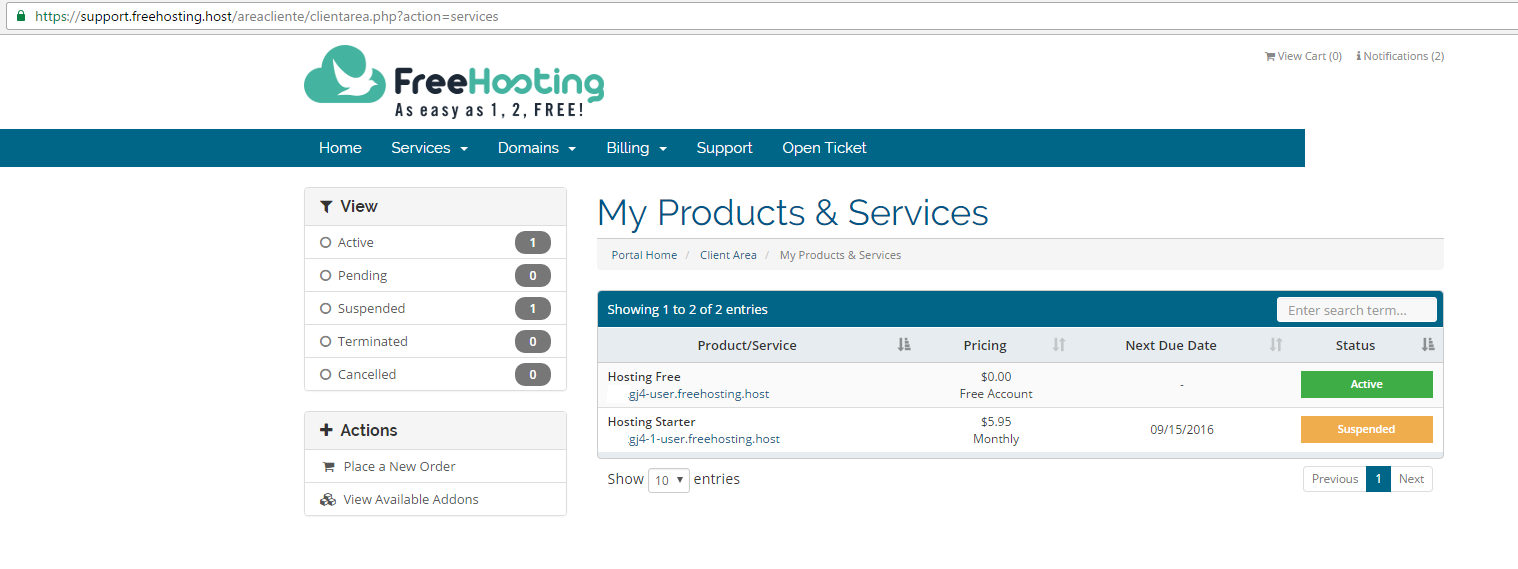Click the Suspended count badge

[x=532, y=308]
